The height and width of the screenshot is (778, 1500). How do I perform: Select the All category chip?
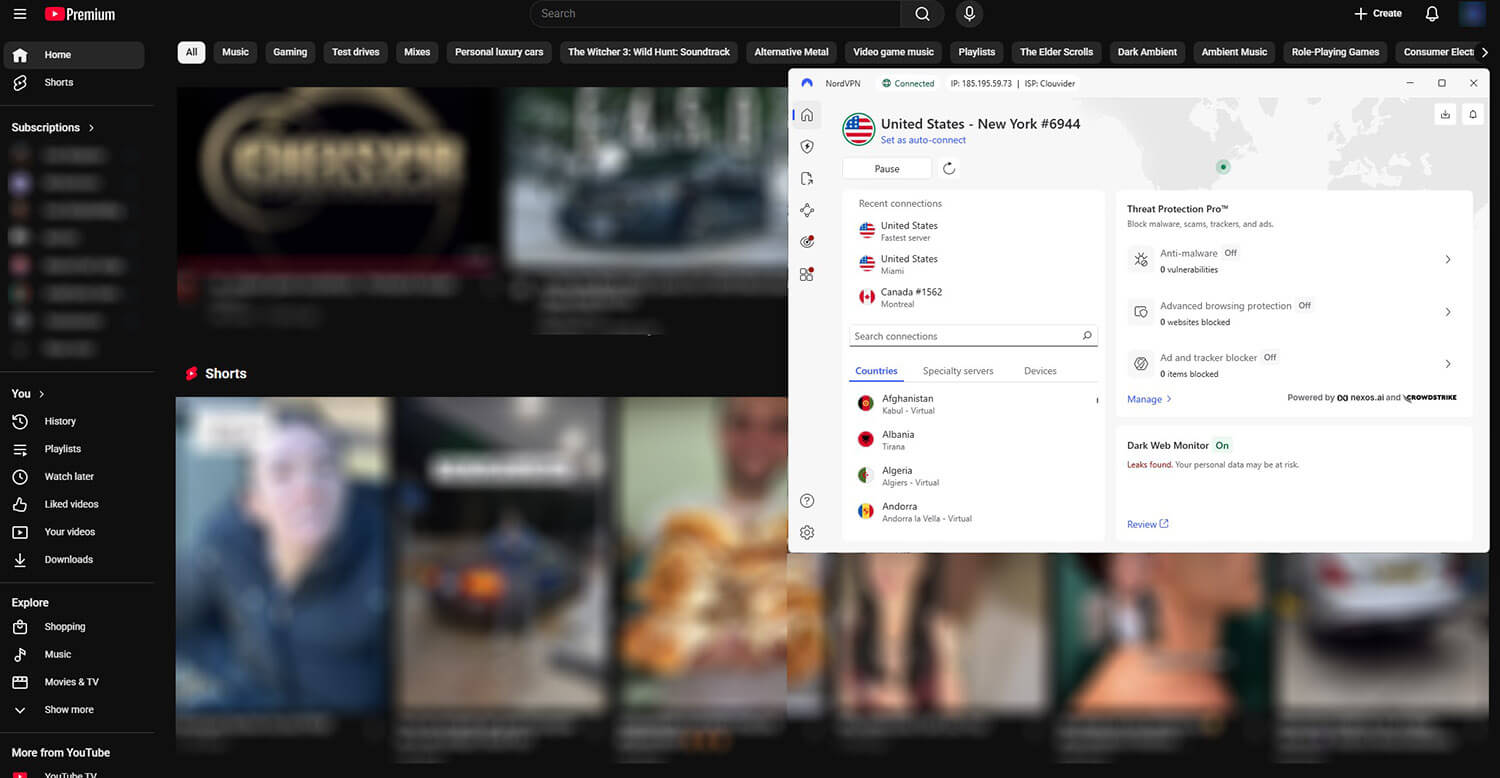pyautogui.click(x=191, y=52)
